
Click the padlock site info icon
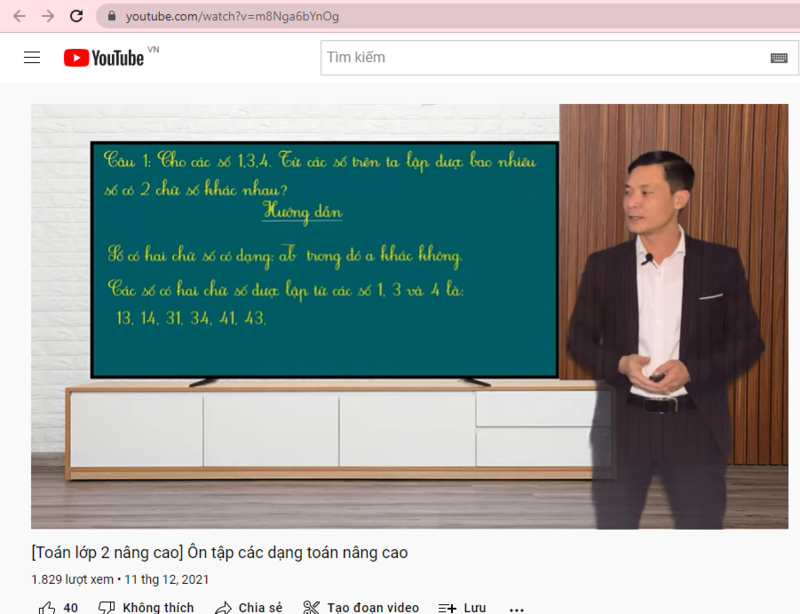pyautogui.click(x=111, y=16)
